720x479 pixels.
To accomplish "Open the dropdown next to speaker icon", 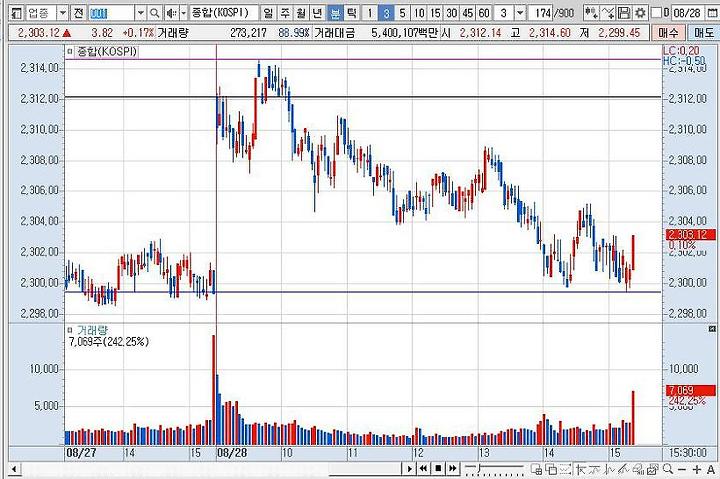I will click(183, 13).
